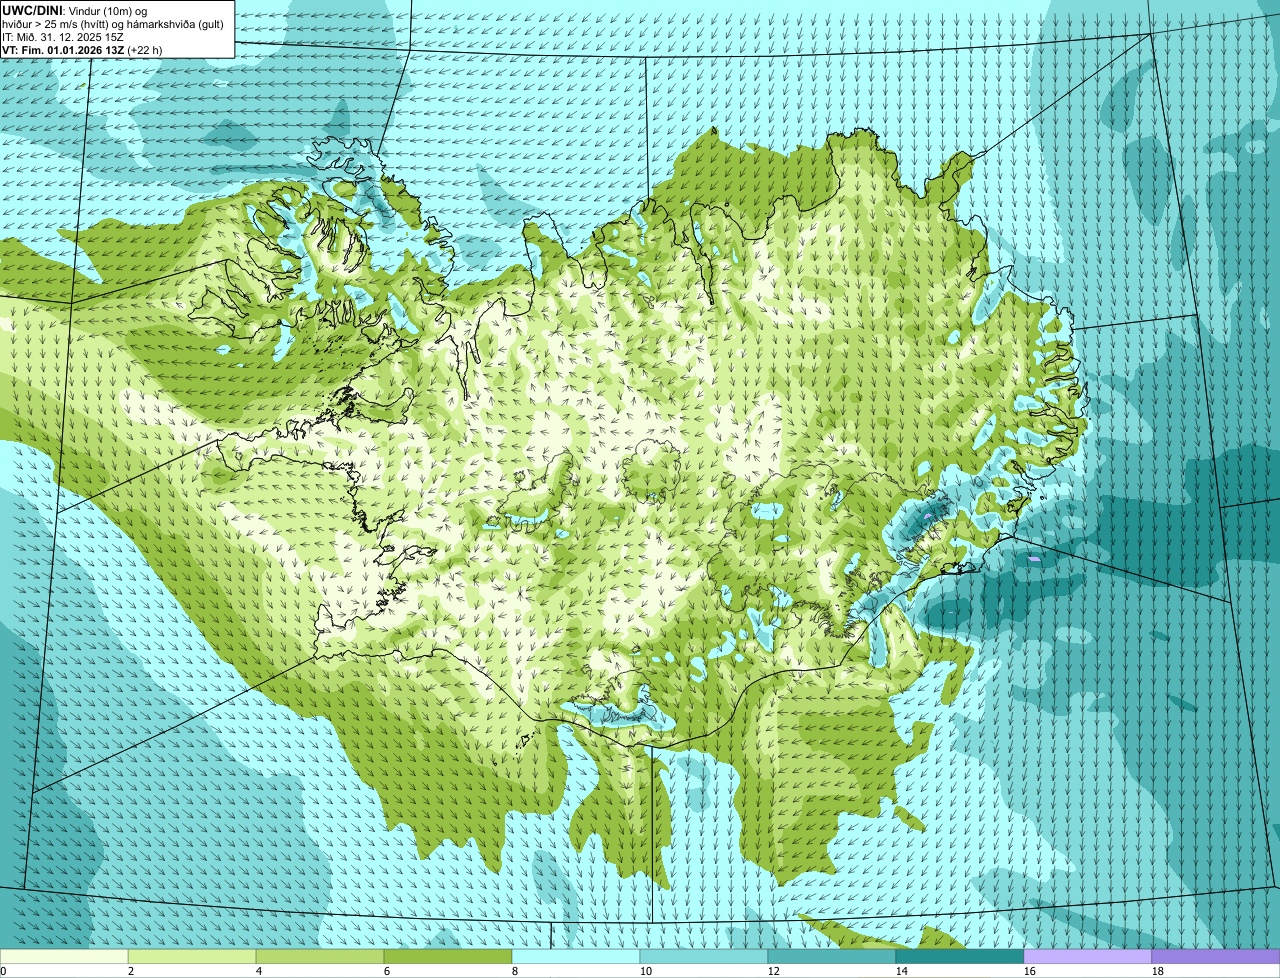Click the legend tick label "10" on the color bar
Image resolution: width=1280 pixels, height=978 pixels.
click(645, 971)
